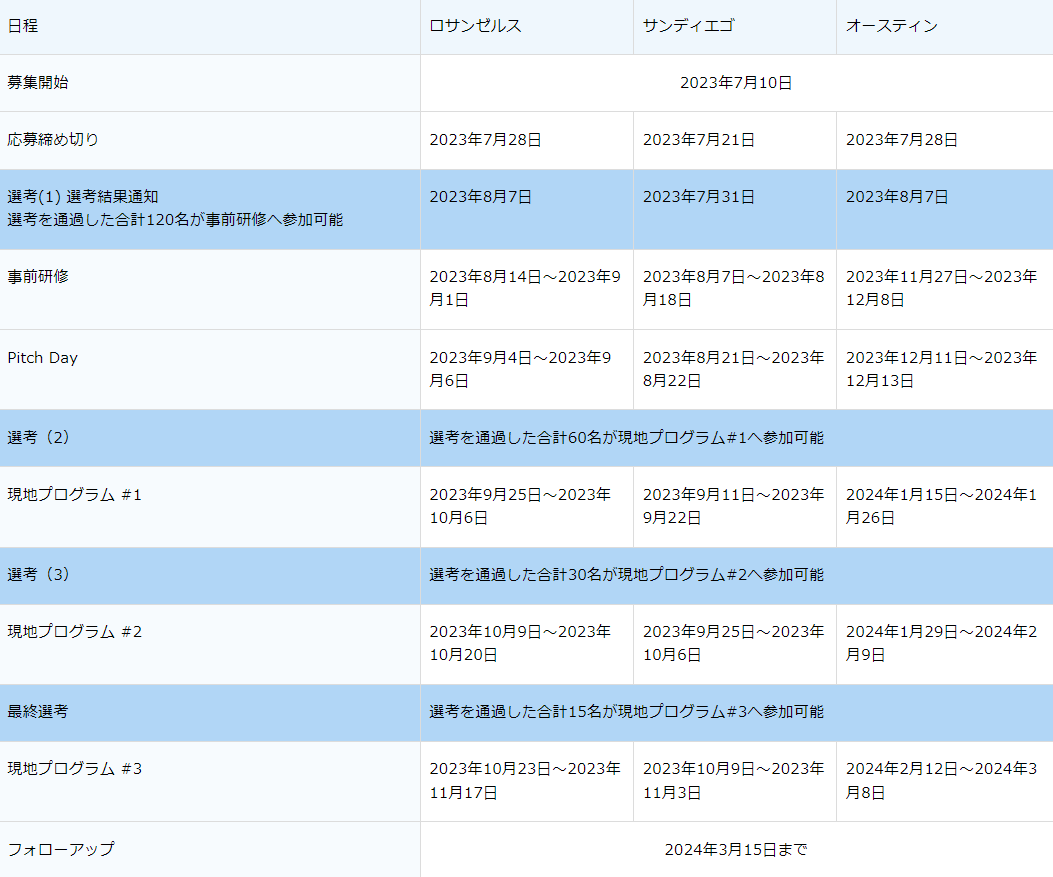This screenshot has width=1053, height=877.
Task: Click the 募集開始 row label
Action: [38, 83]
